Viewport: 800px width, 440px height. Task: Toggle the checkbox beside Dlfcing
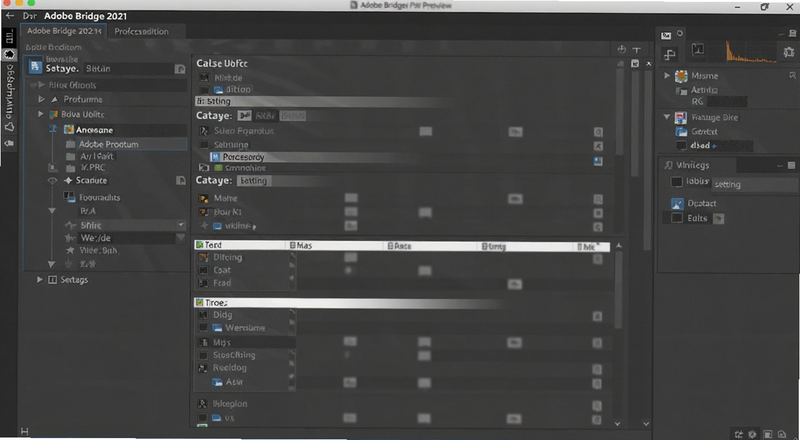(204, 257)
